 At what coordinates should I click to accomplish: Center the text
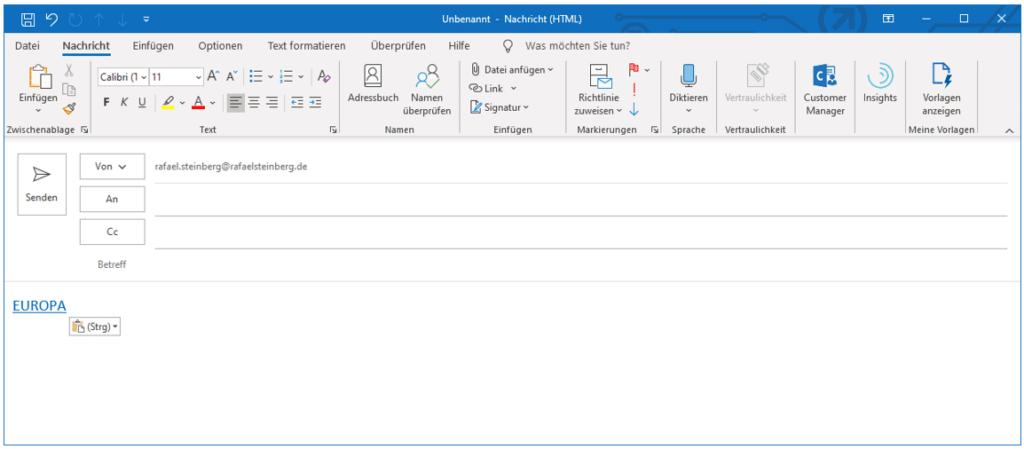(x=254, y=102)
